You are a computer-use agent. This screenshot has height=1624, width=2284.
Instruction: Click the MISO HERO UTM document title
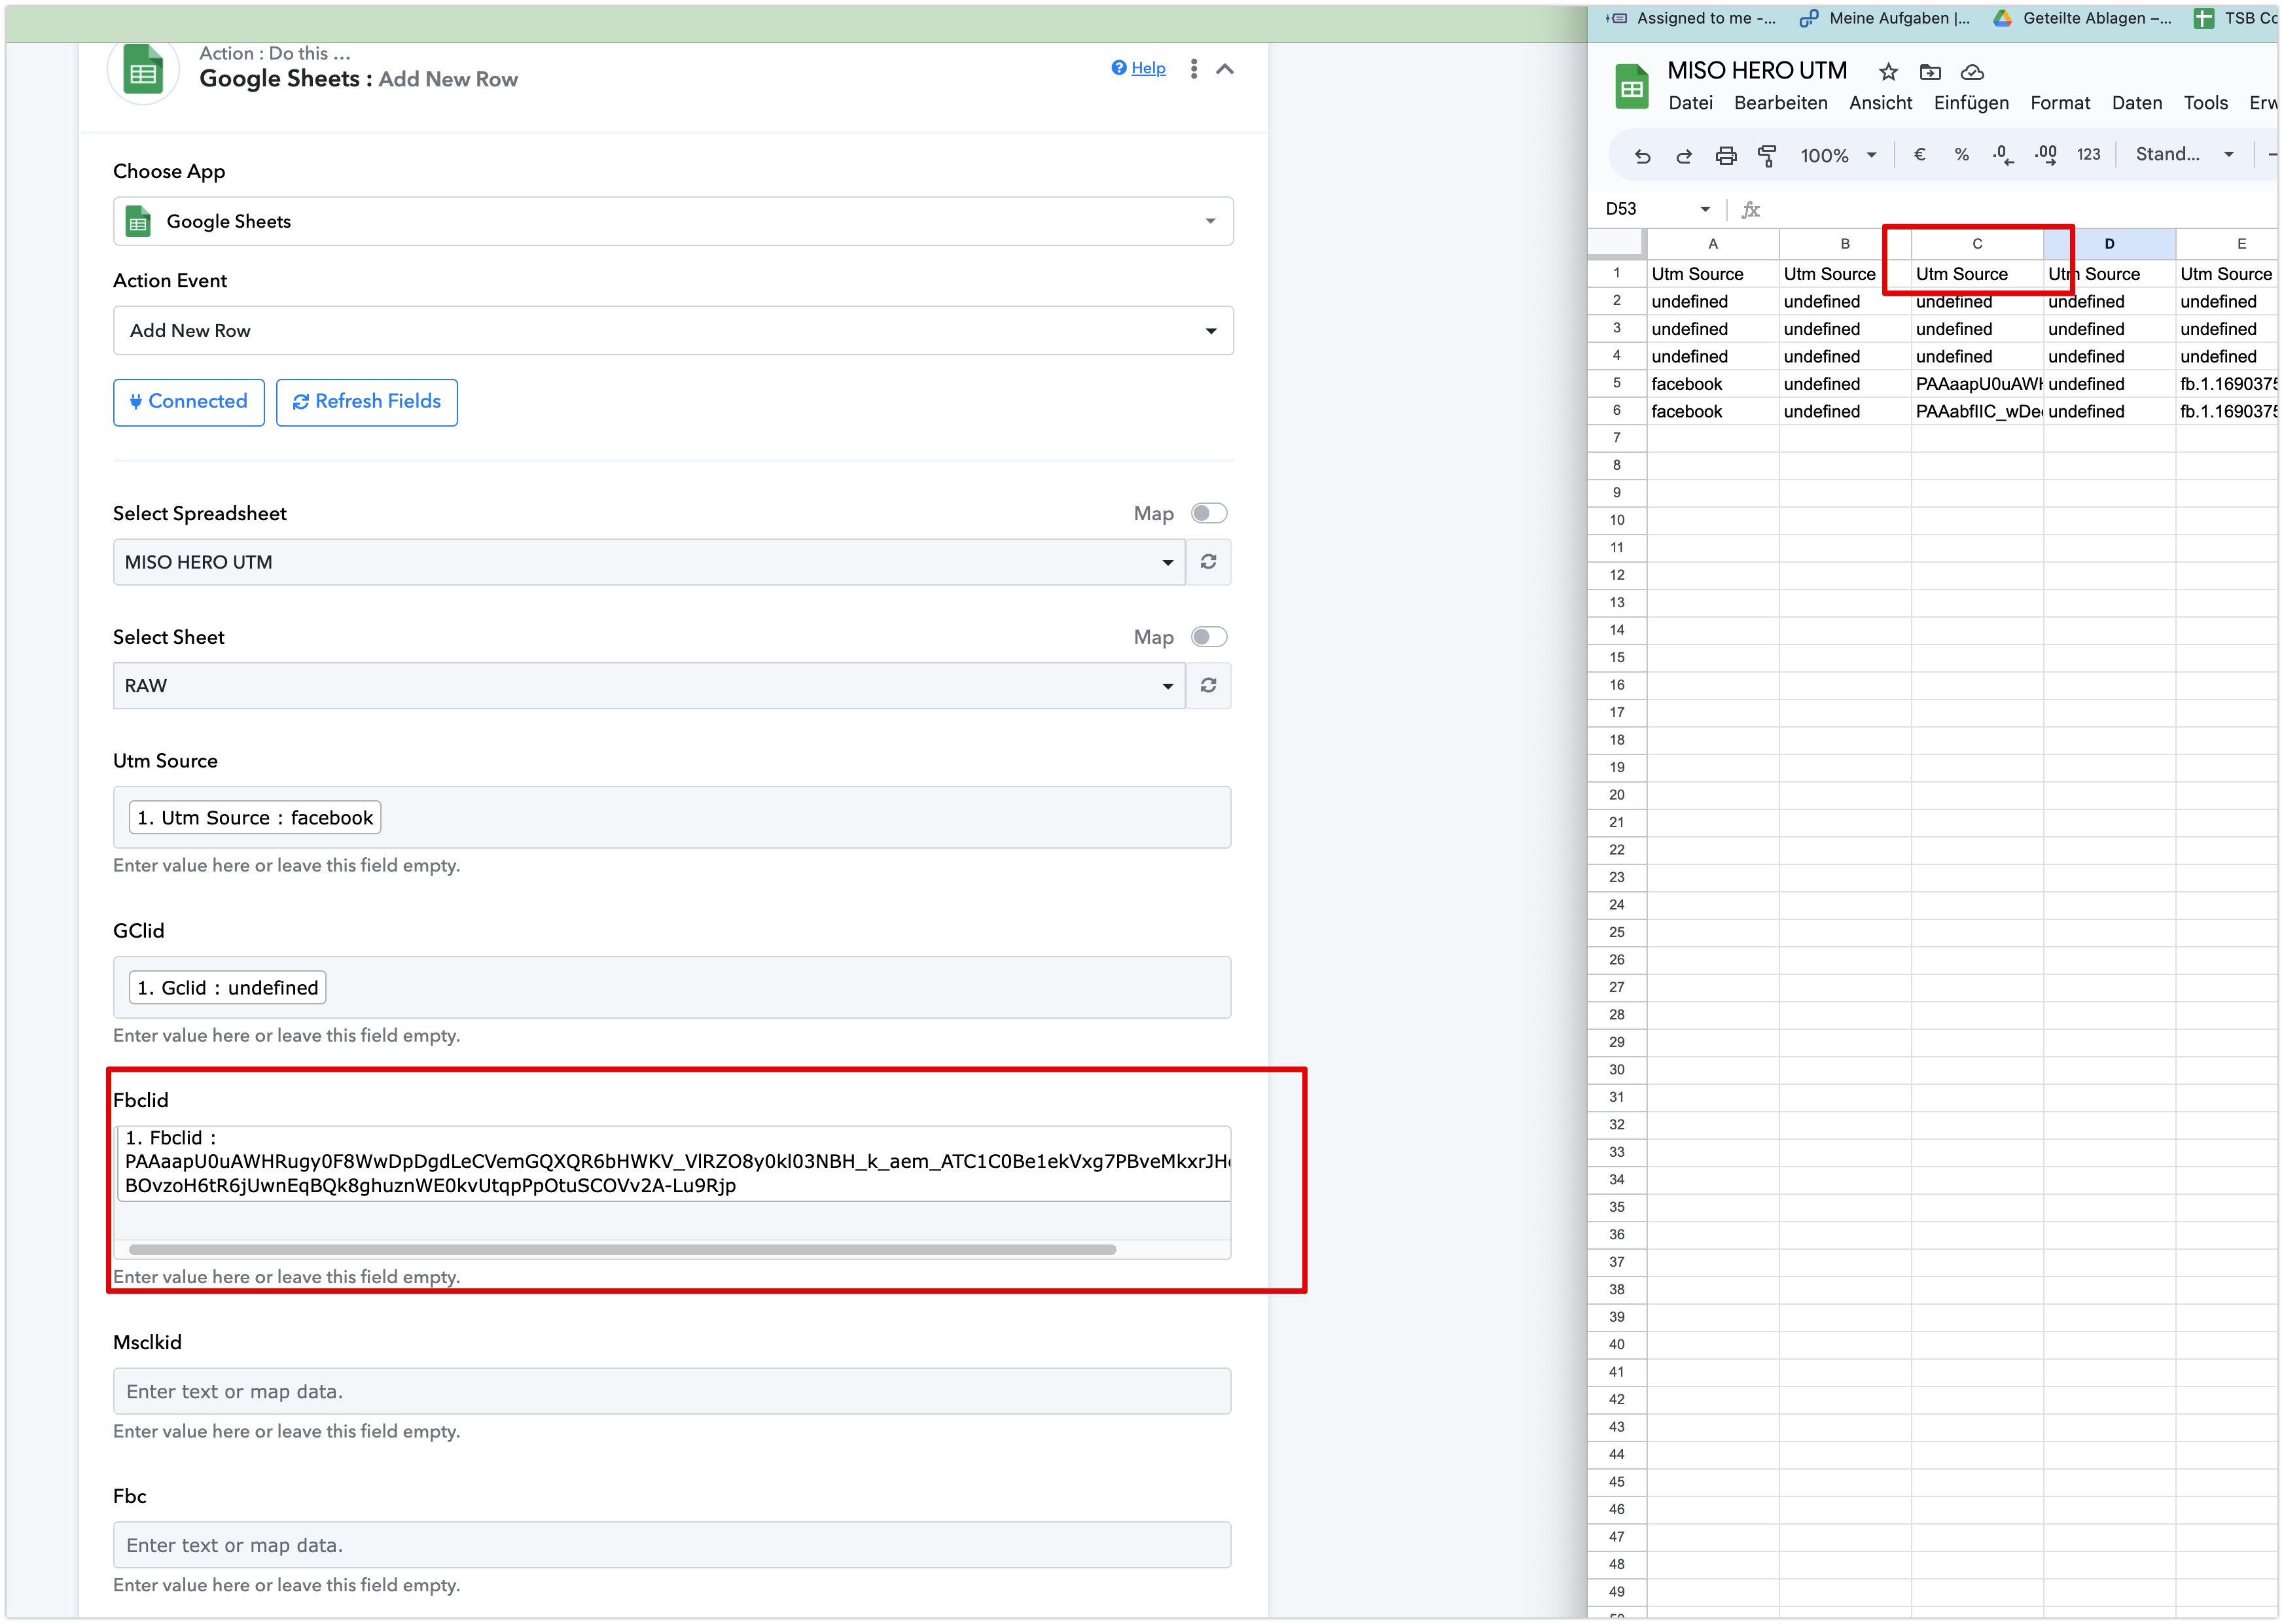tap(1757, 70)
